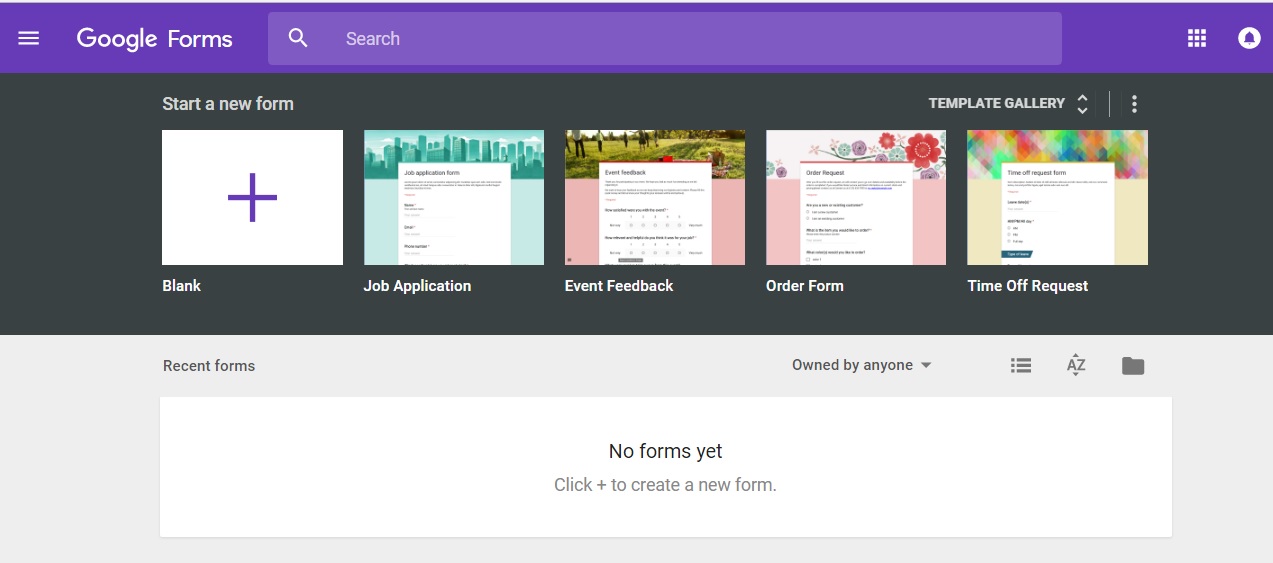The height and width of the screenshot is (563, 1273).
Task: Click the search magnifier icon
Action: coord(298,38)
